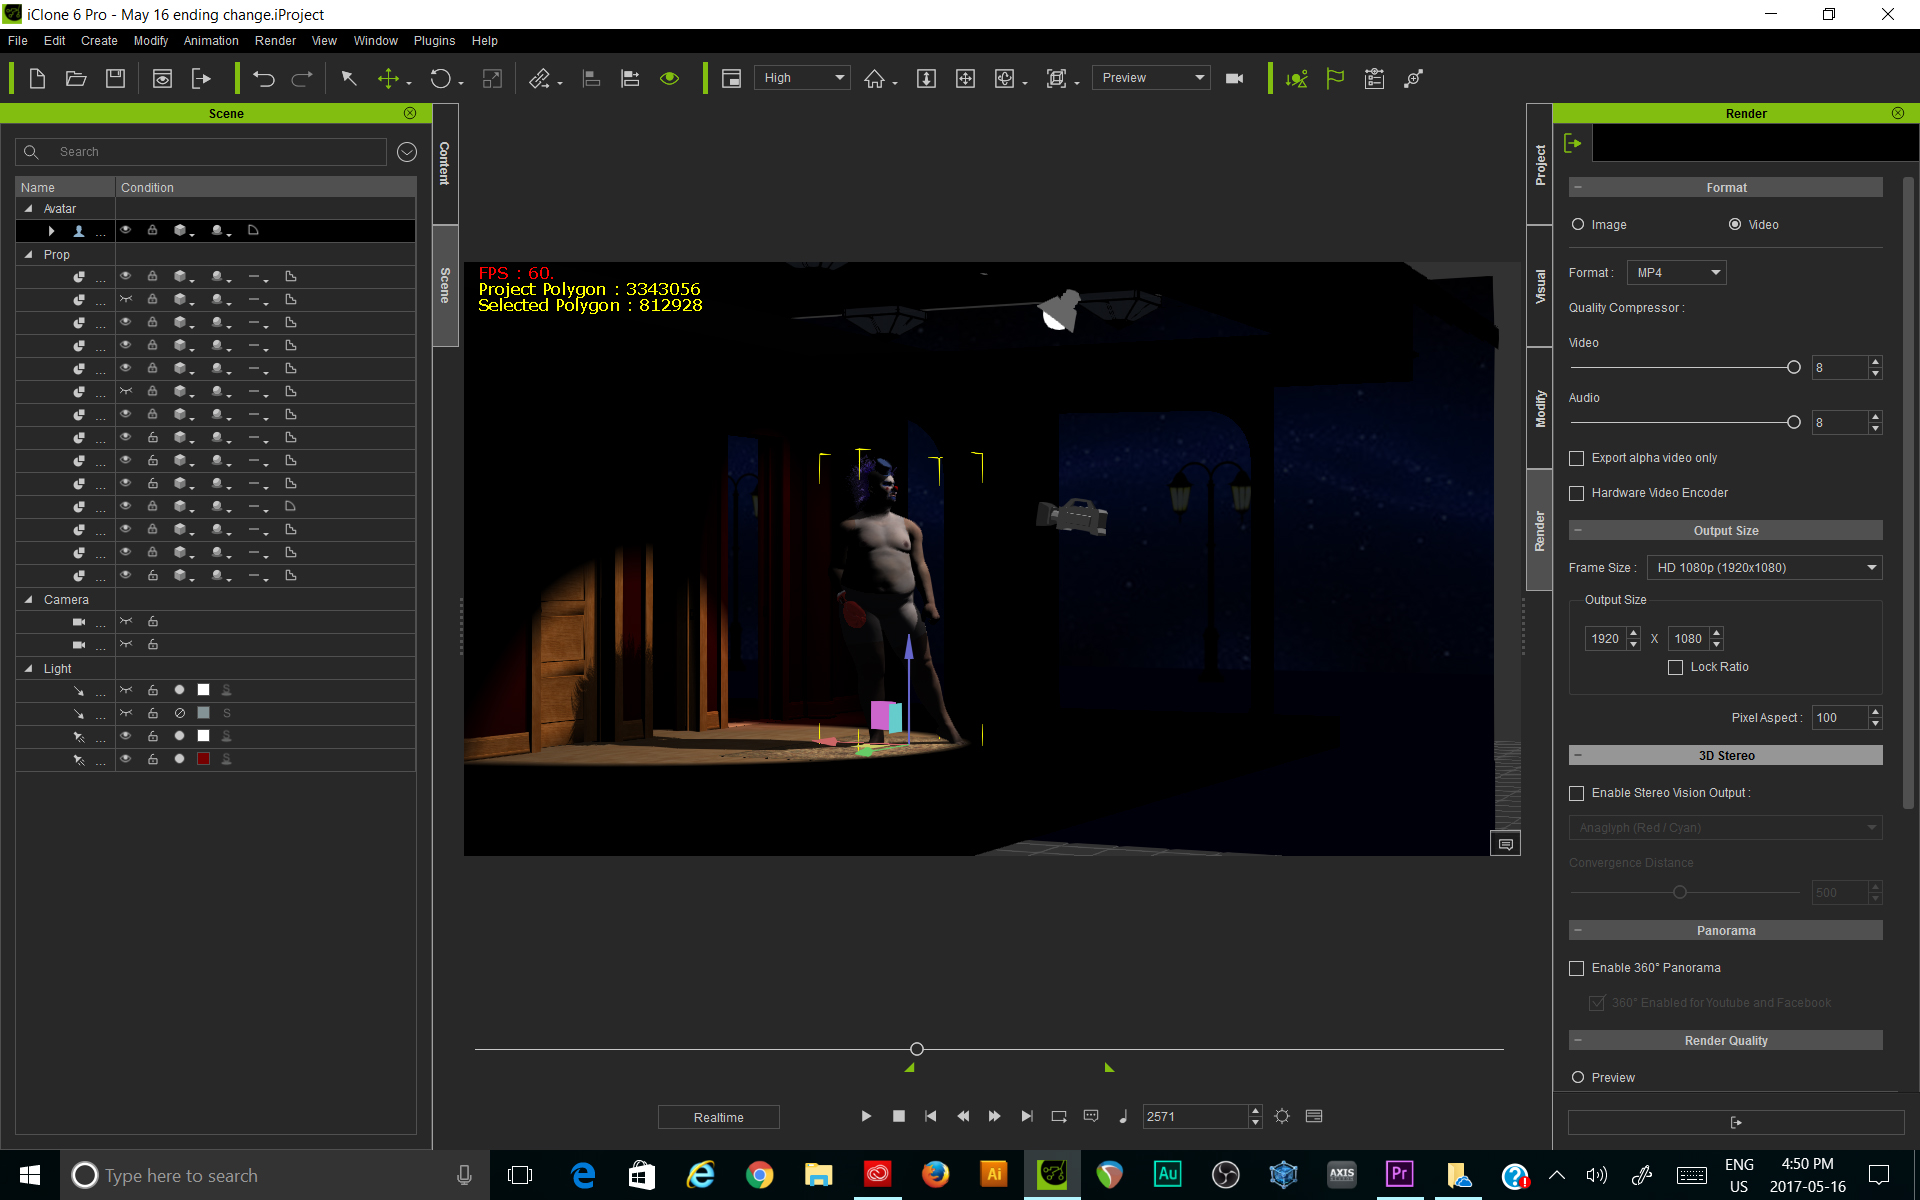Activate the Scale object tool
The width and height of the screenshot is (1920, 1200).
[x=492, y=78]
